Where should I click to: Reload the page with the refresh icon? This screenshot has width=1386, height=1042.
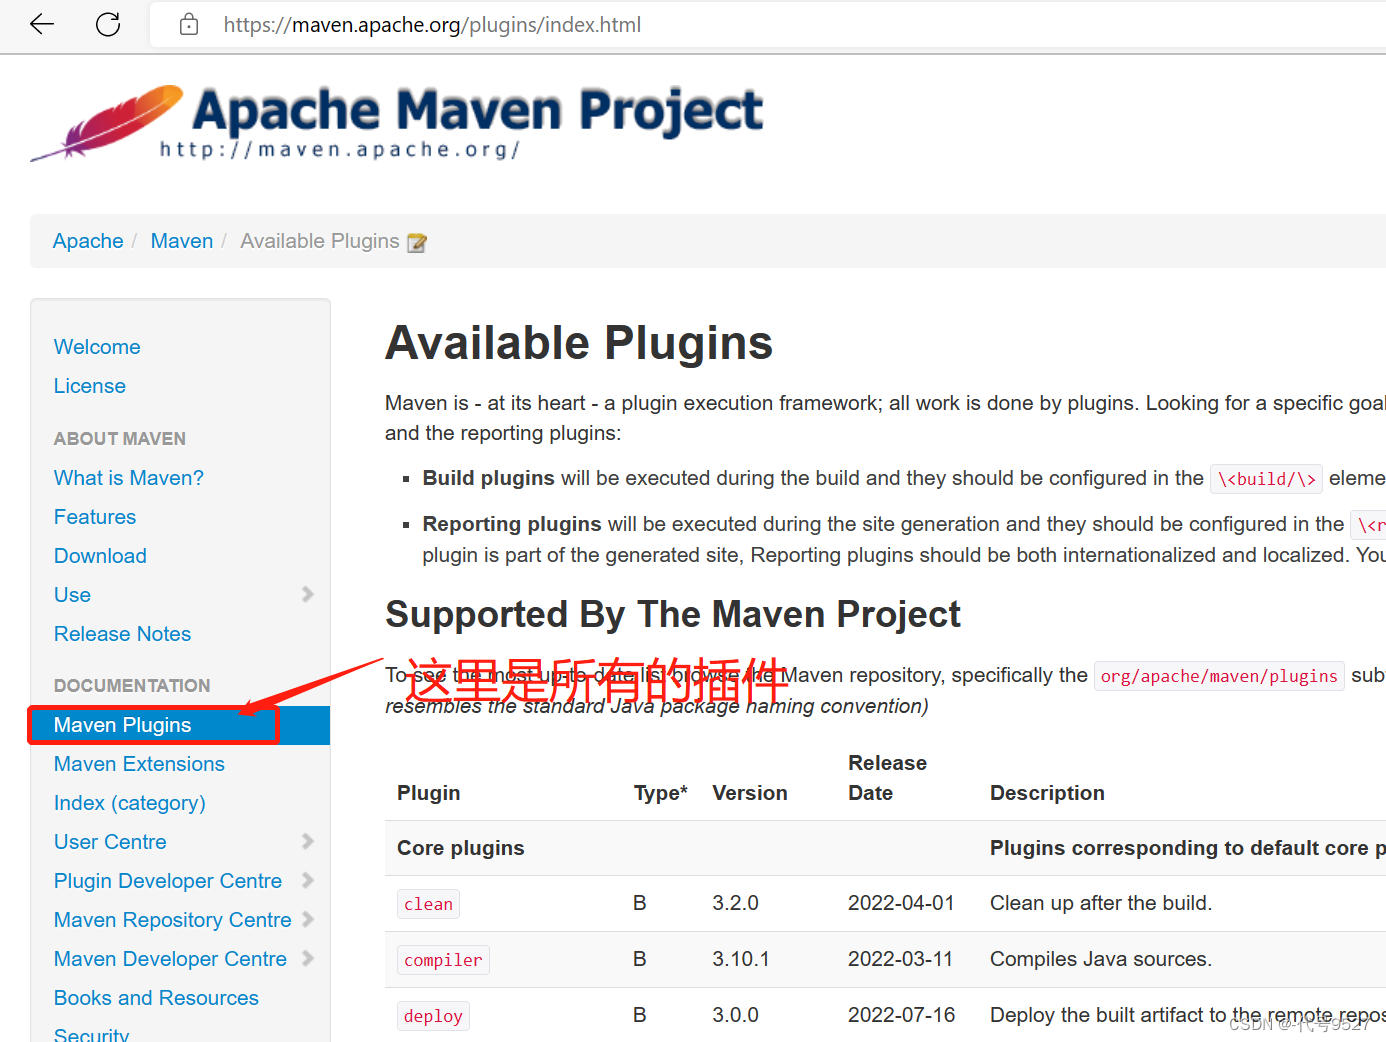click(x=108, y=24)
